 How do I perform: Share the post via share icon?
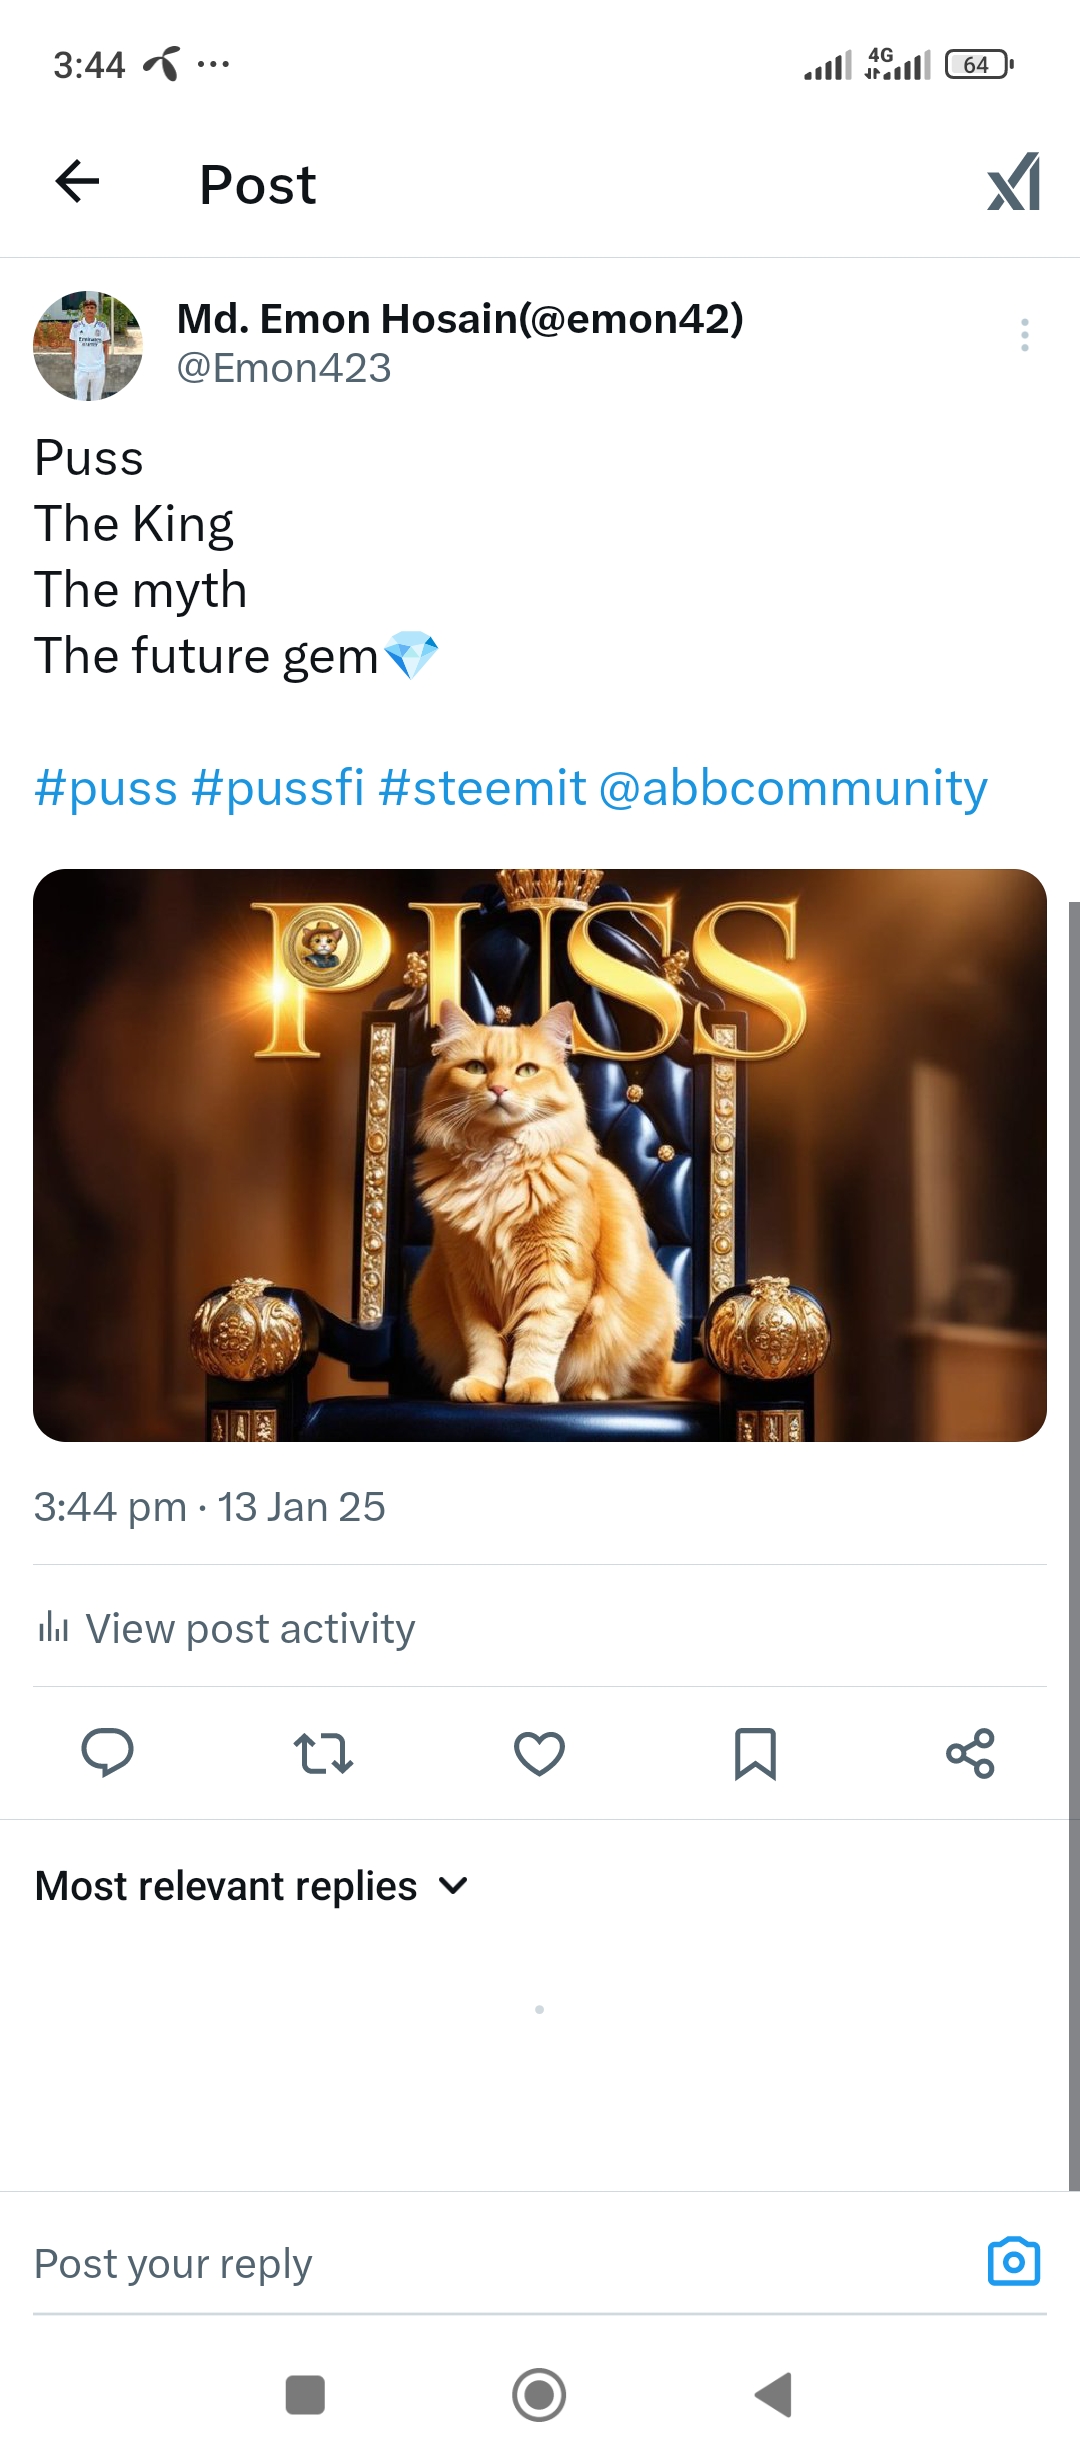(x=971, y=1753)
